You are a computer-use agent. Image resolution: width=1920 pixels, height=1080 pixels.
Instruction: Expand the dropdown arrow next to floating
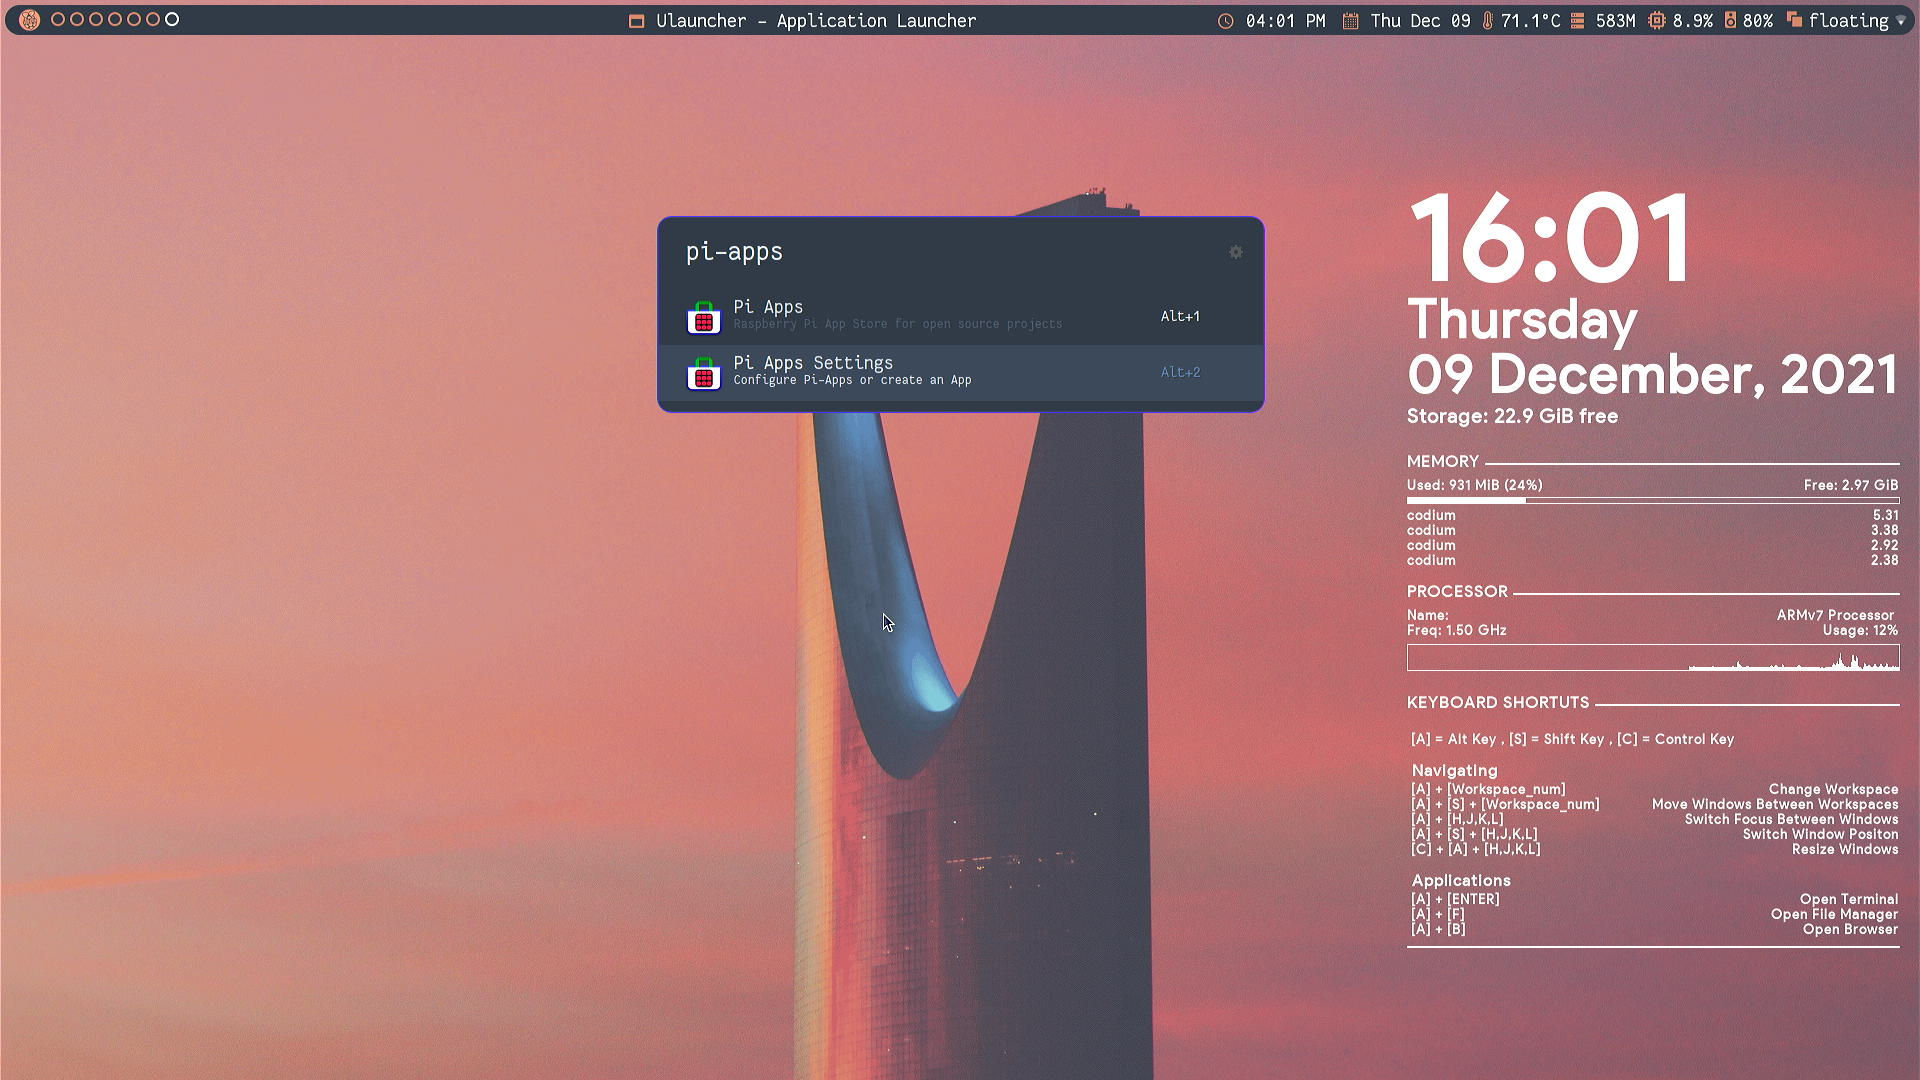1901,21
